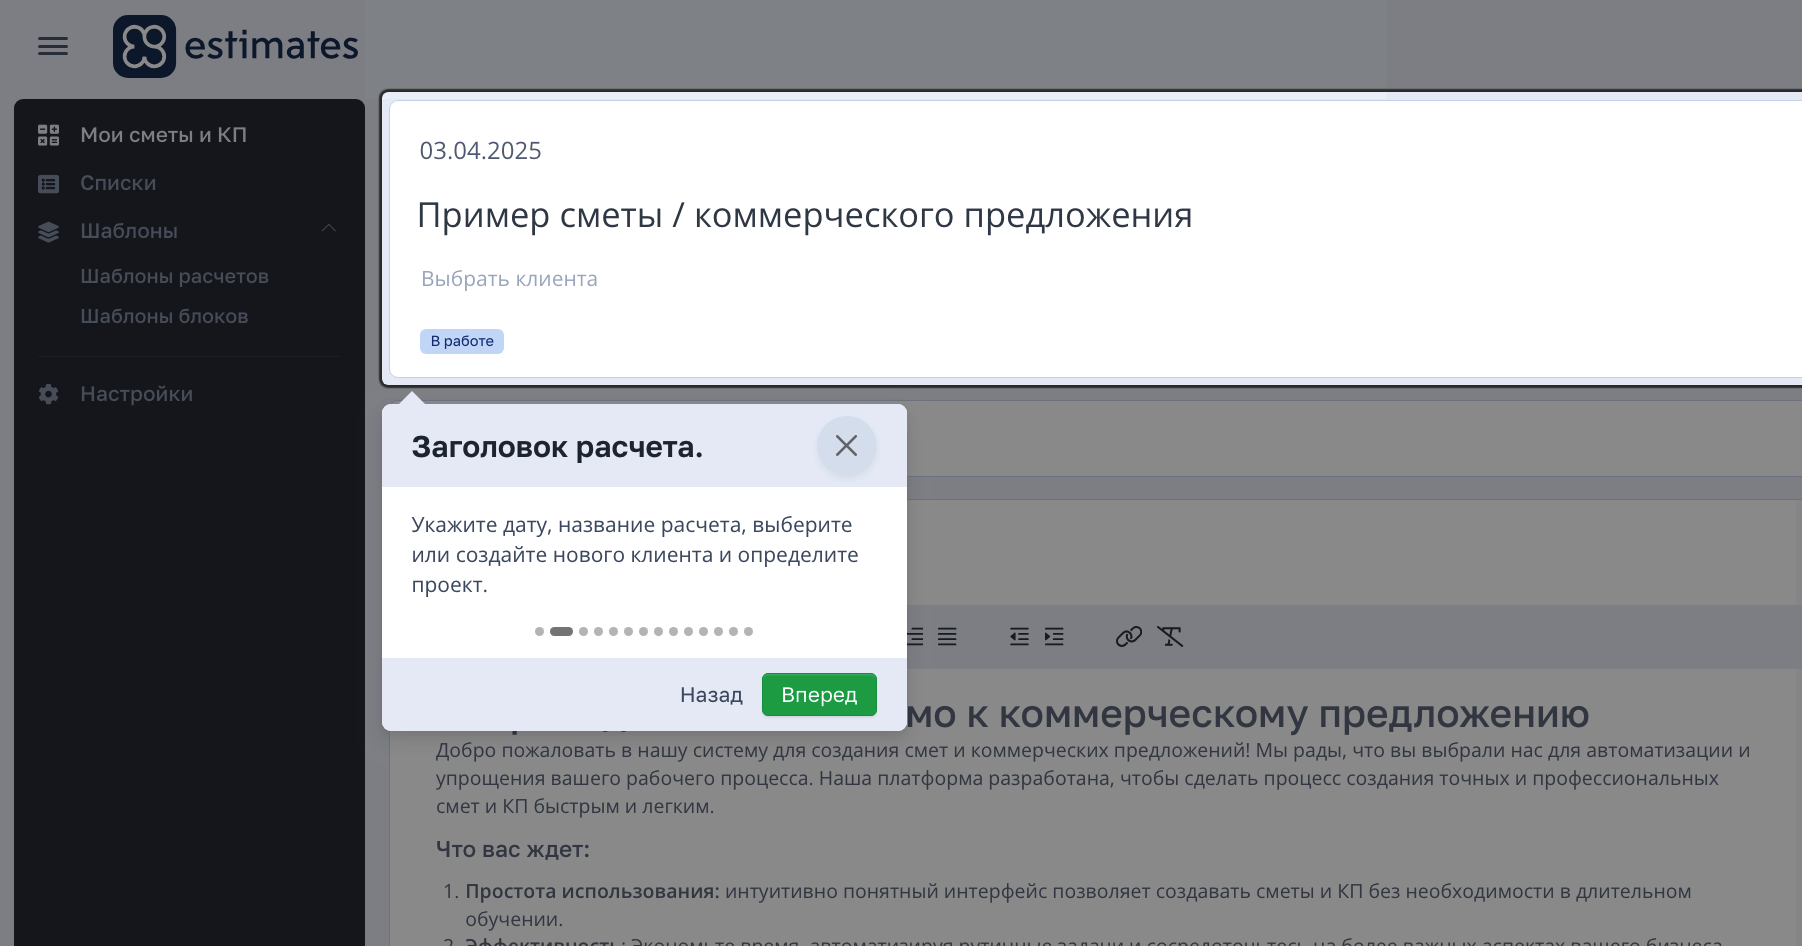Insert a hyperlink using the link icon
The width and height of the screenshot is (1802, 946).
pyautogui.click(x=1128, y=636)
